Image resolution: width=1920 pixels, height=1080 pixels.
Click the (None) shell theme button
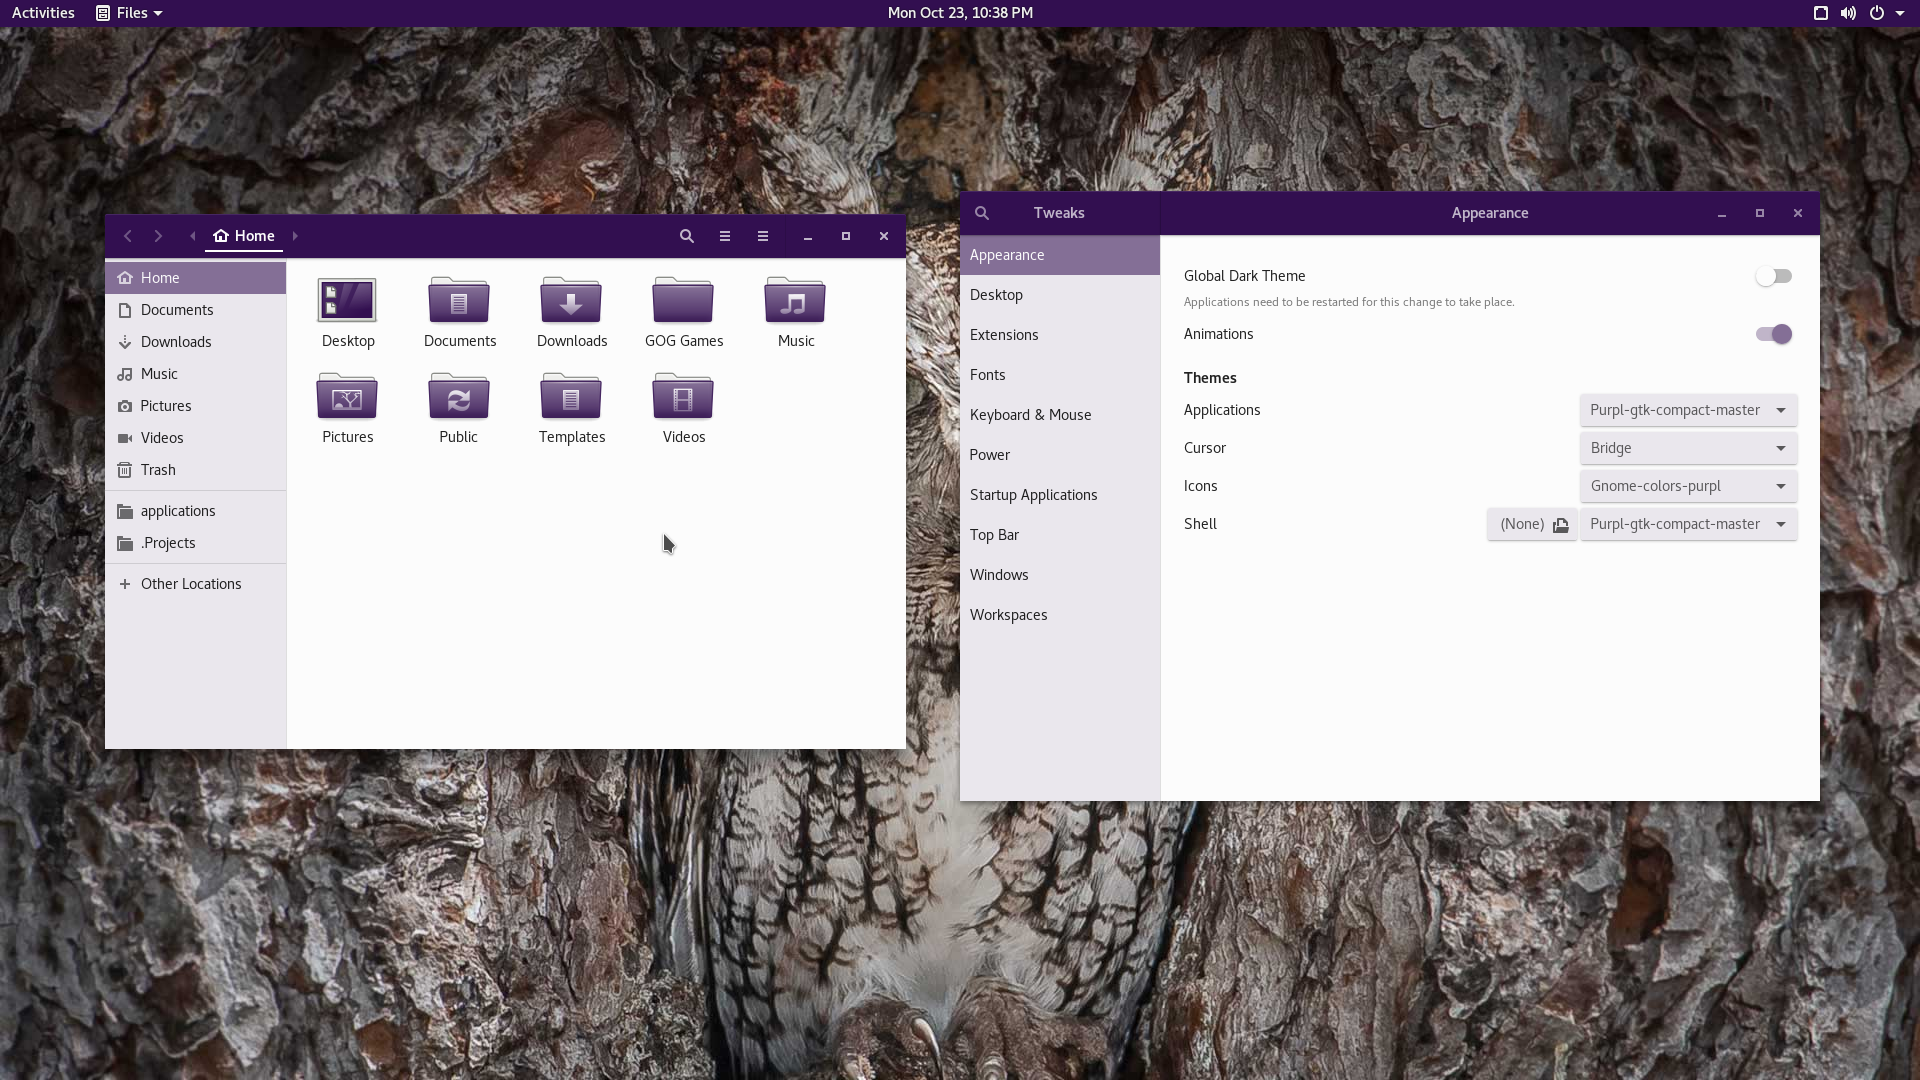click(x=1532, y=524)
